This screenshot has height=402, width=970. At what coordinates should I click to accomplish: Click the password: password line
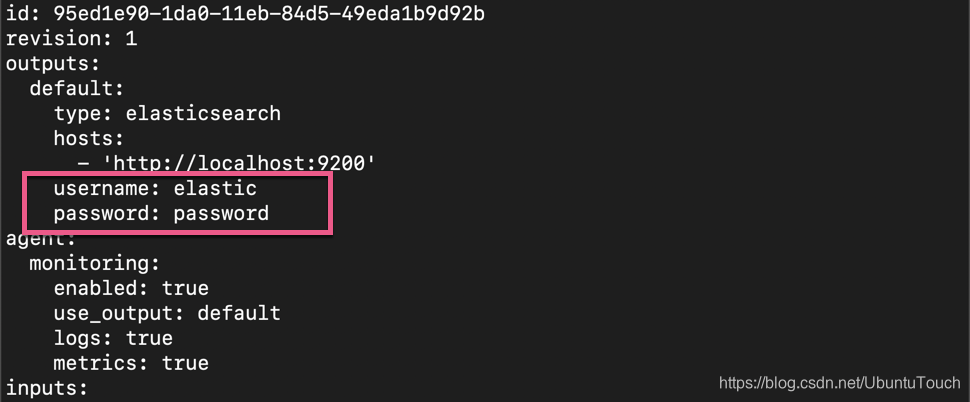161,213
